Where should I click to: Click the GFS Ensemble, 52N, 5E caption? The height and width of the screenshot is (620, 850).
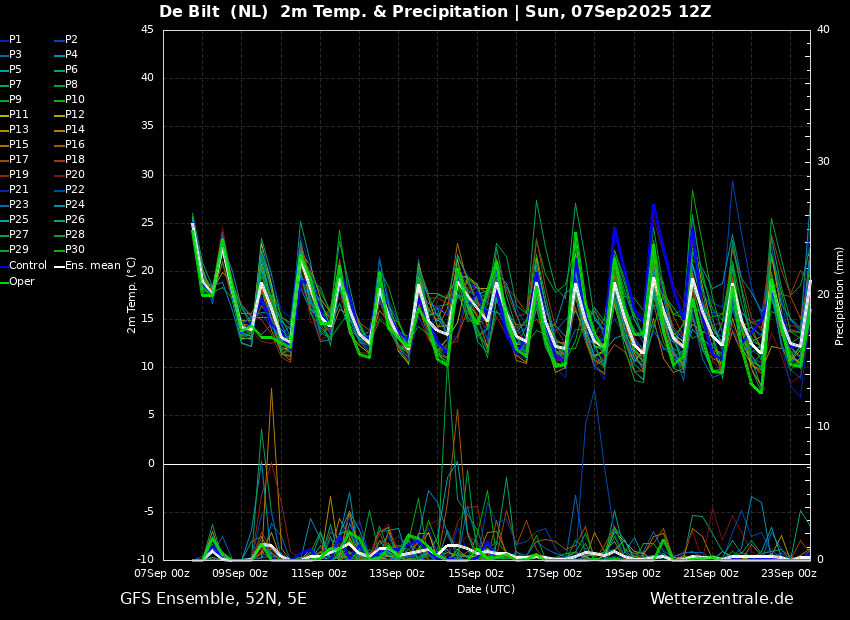point(214,599)
